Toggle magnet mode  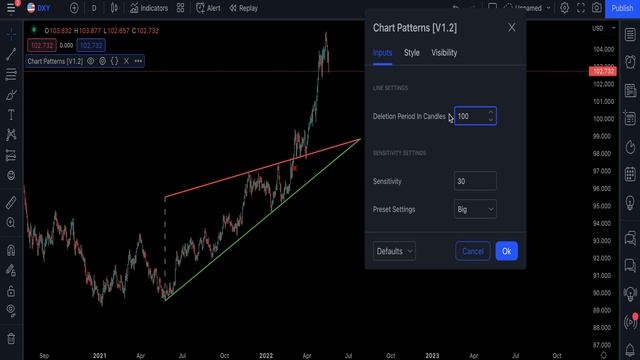11,250
